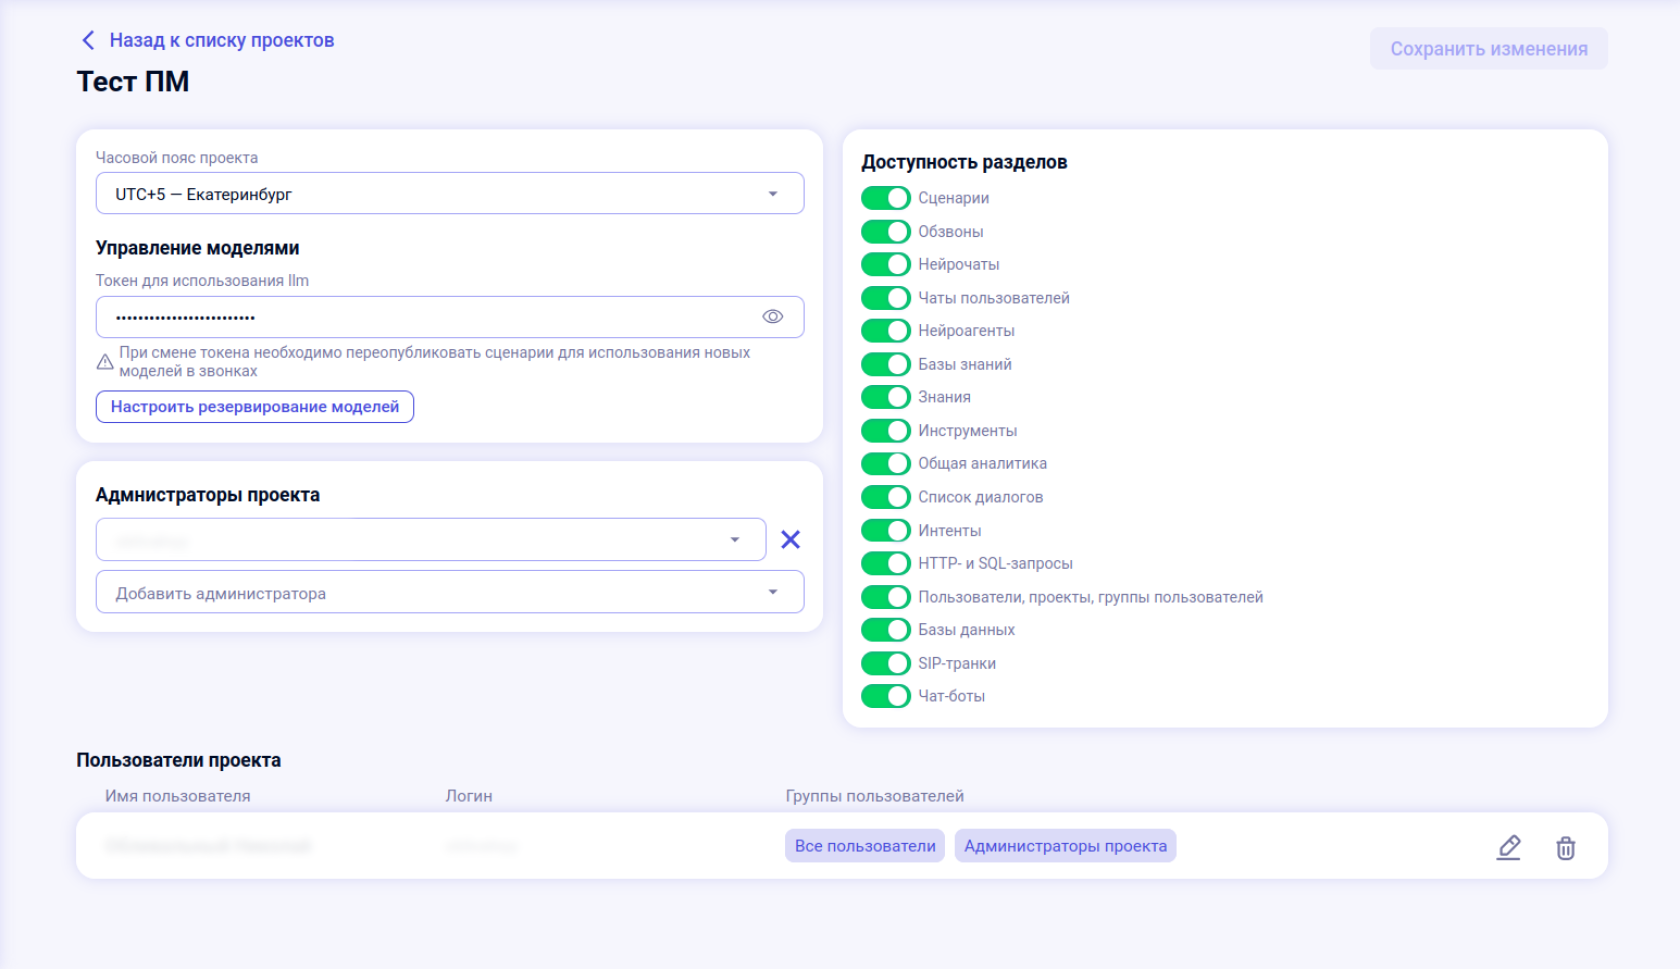
Task: Turn off the Инструменты switch
Action: (x=886, y=431)
